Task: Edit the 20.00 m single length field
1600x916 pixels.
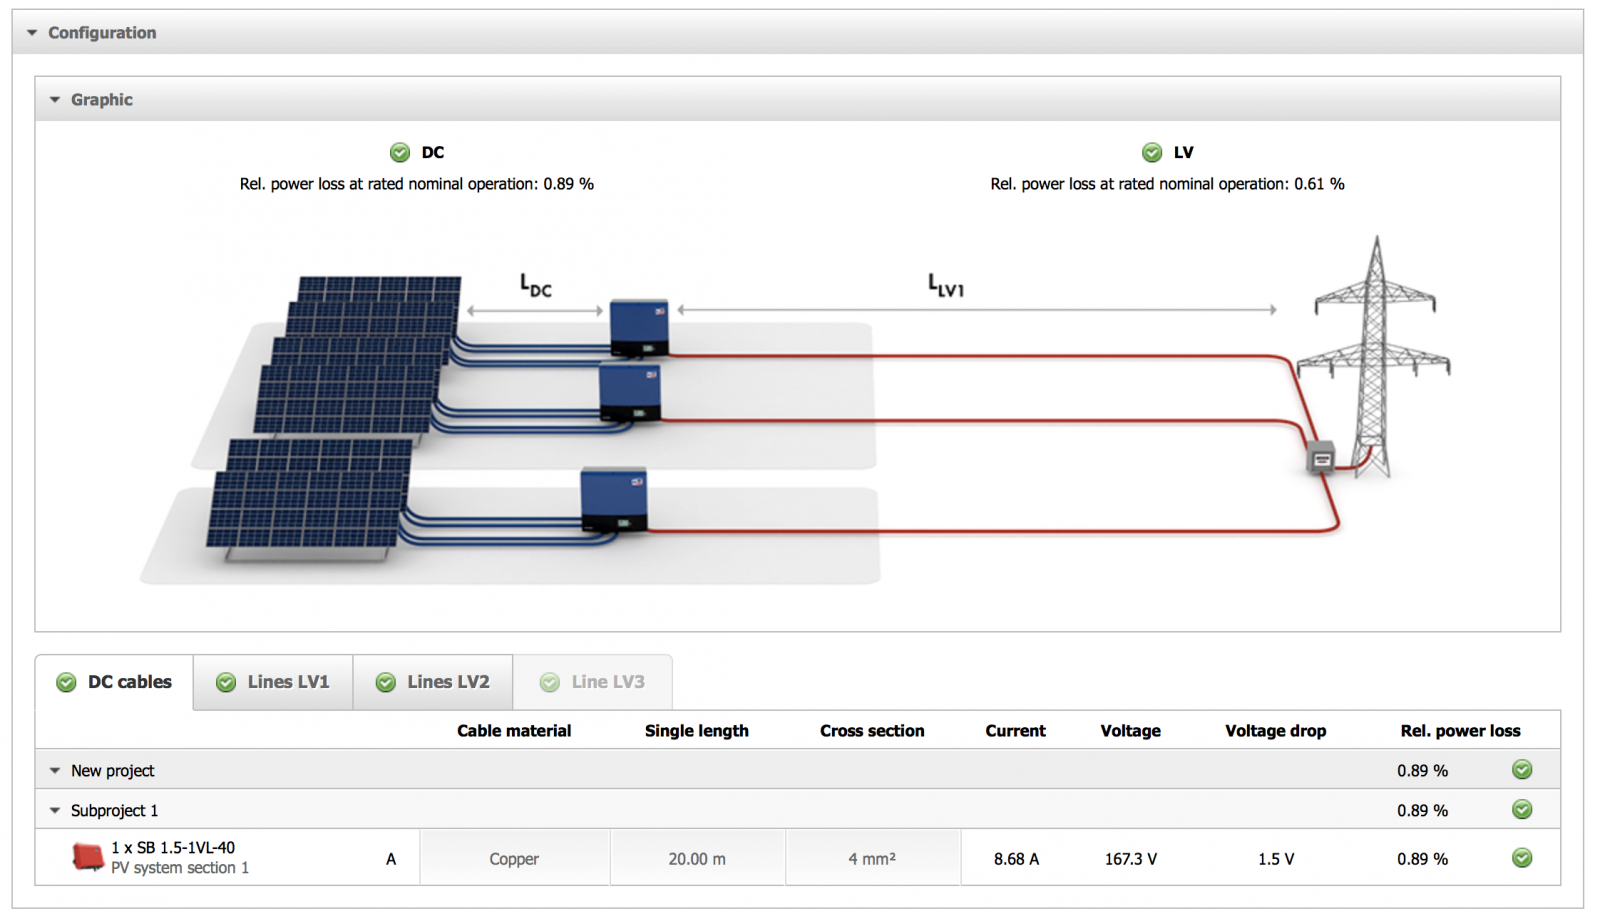Action: (x=697, y=858)
